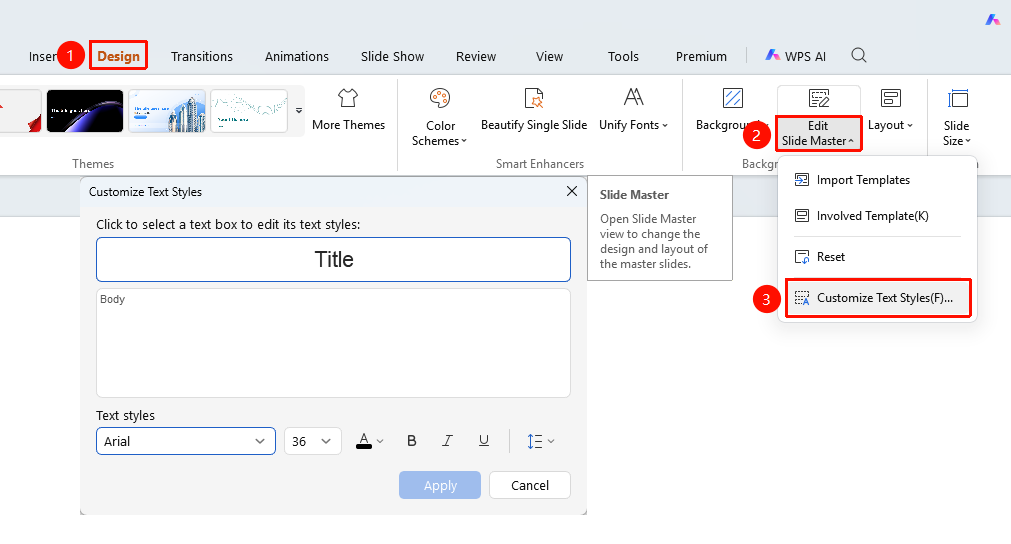Toggle bold text style

point(411,441)
